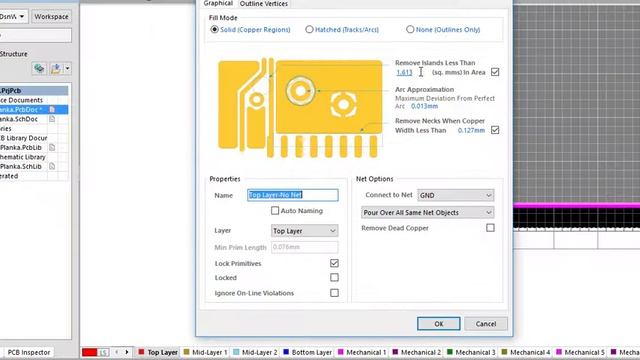Click the Workspace button
The image size is (640, 360).
51,17
